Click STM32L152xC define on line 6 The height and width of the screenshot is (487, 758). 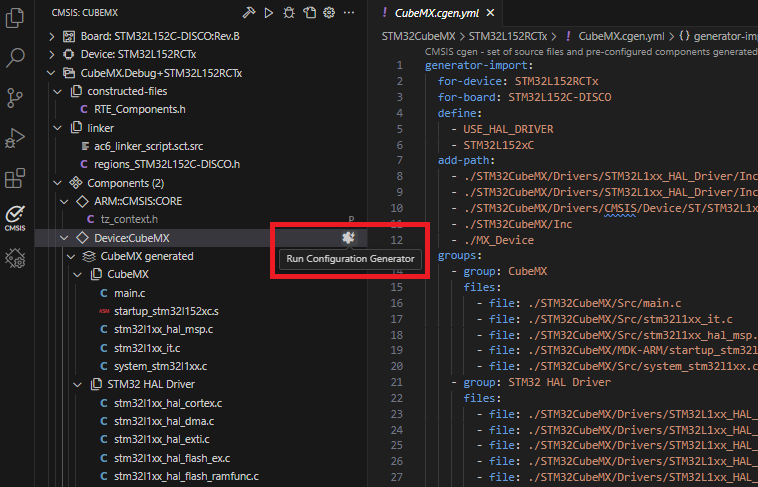(498, 145)
